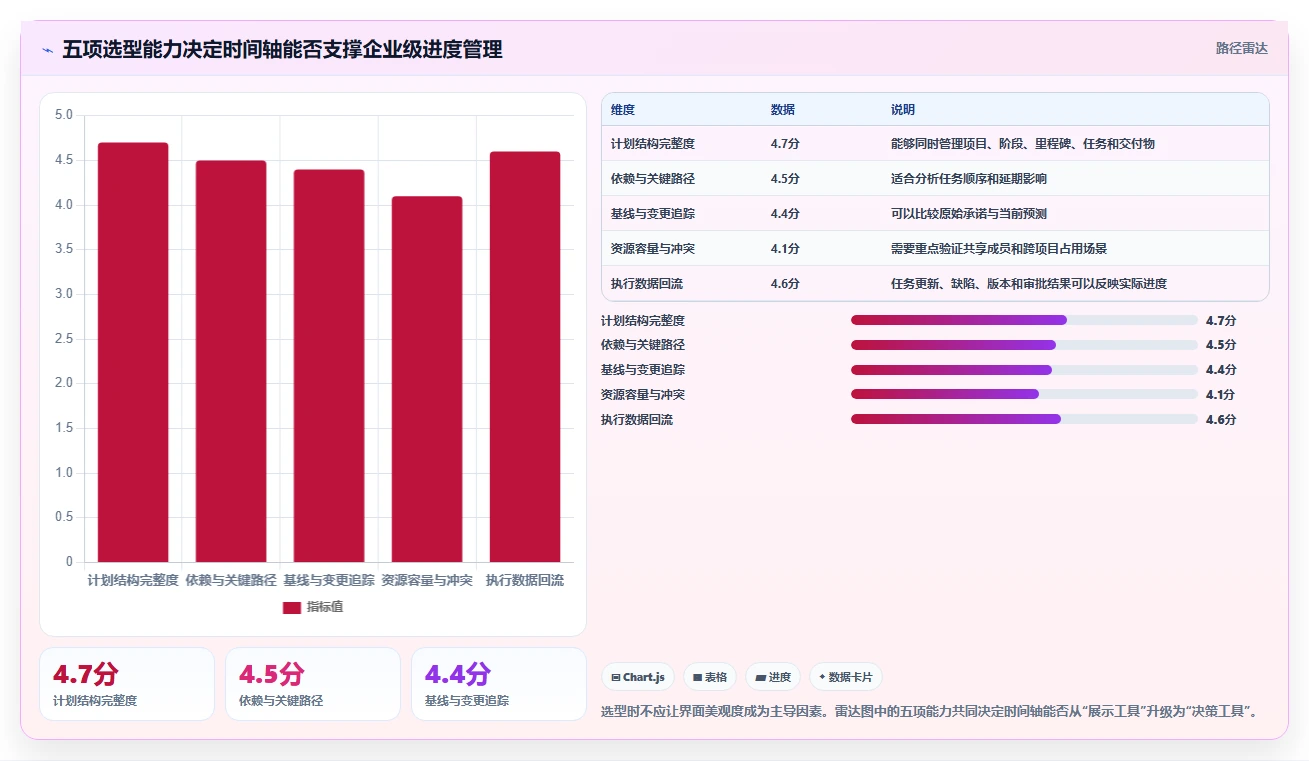Select the 表格 tag chip
This screenshot has width=1309, height=761.
coord(710,677)
